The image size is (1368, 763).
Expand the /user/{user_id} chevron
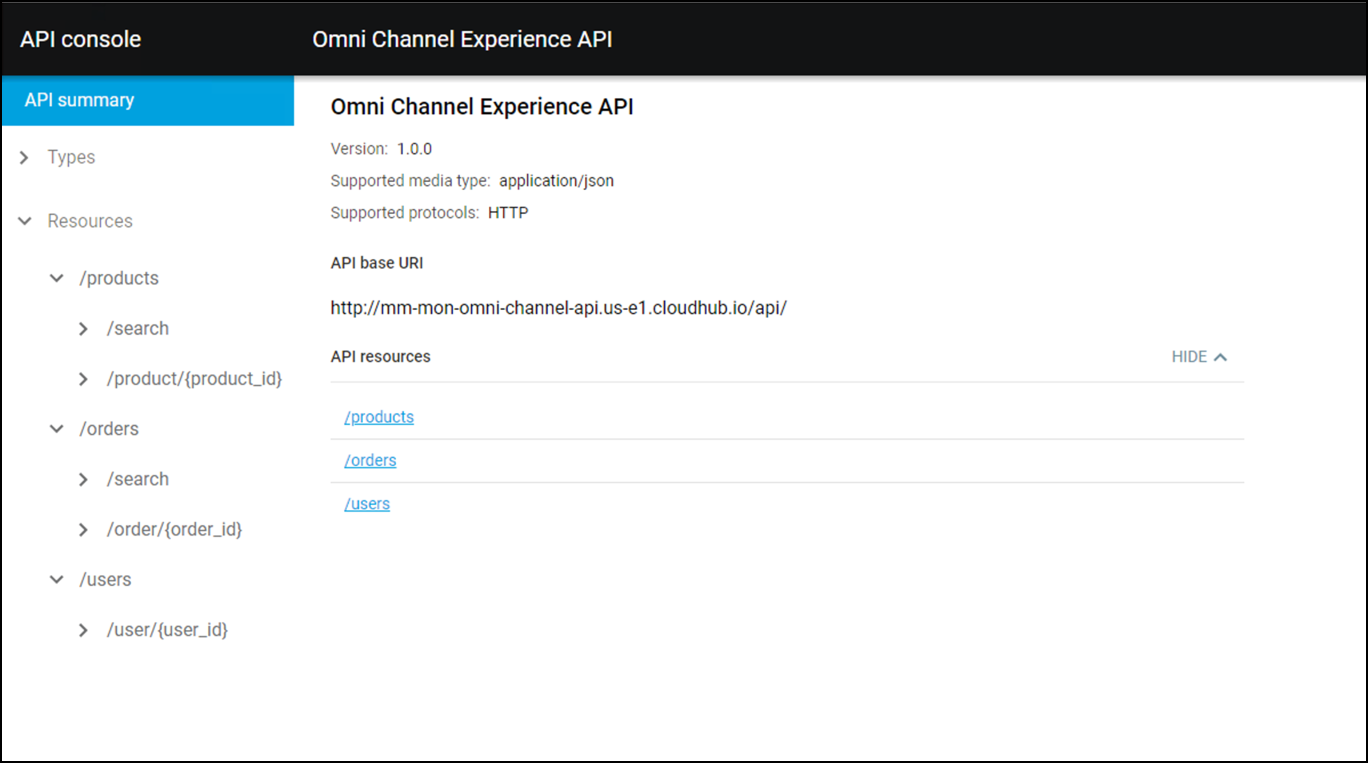(x=84, y=631)
